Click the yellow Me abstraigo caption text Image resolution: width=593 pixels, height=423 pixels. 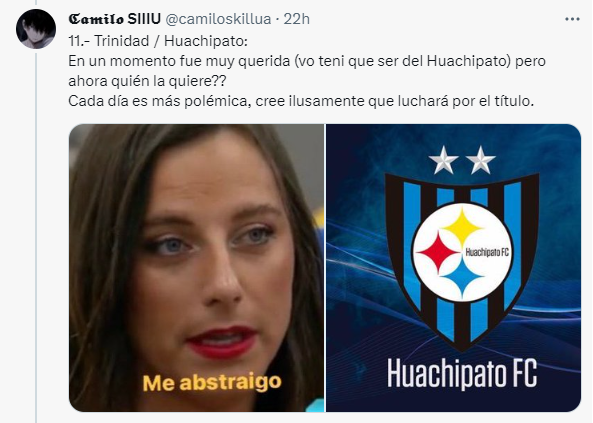click(x=212, y=383)
